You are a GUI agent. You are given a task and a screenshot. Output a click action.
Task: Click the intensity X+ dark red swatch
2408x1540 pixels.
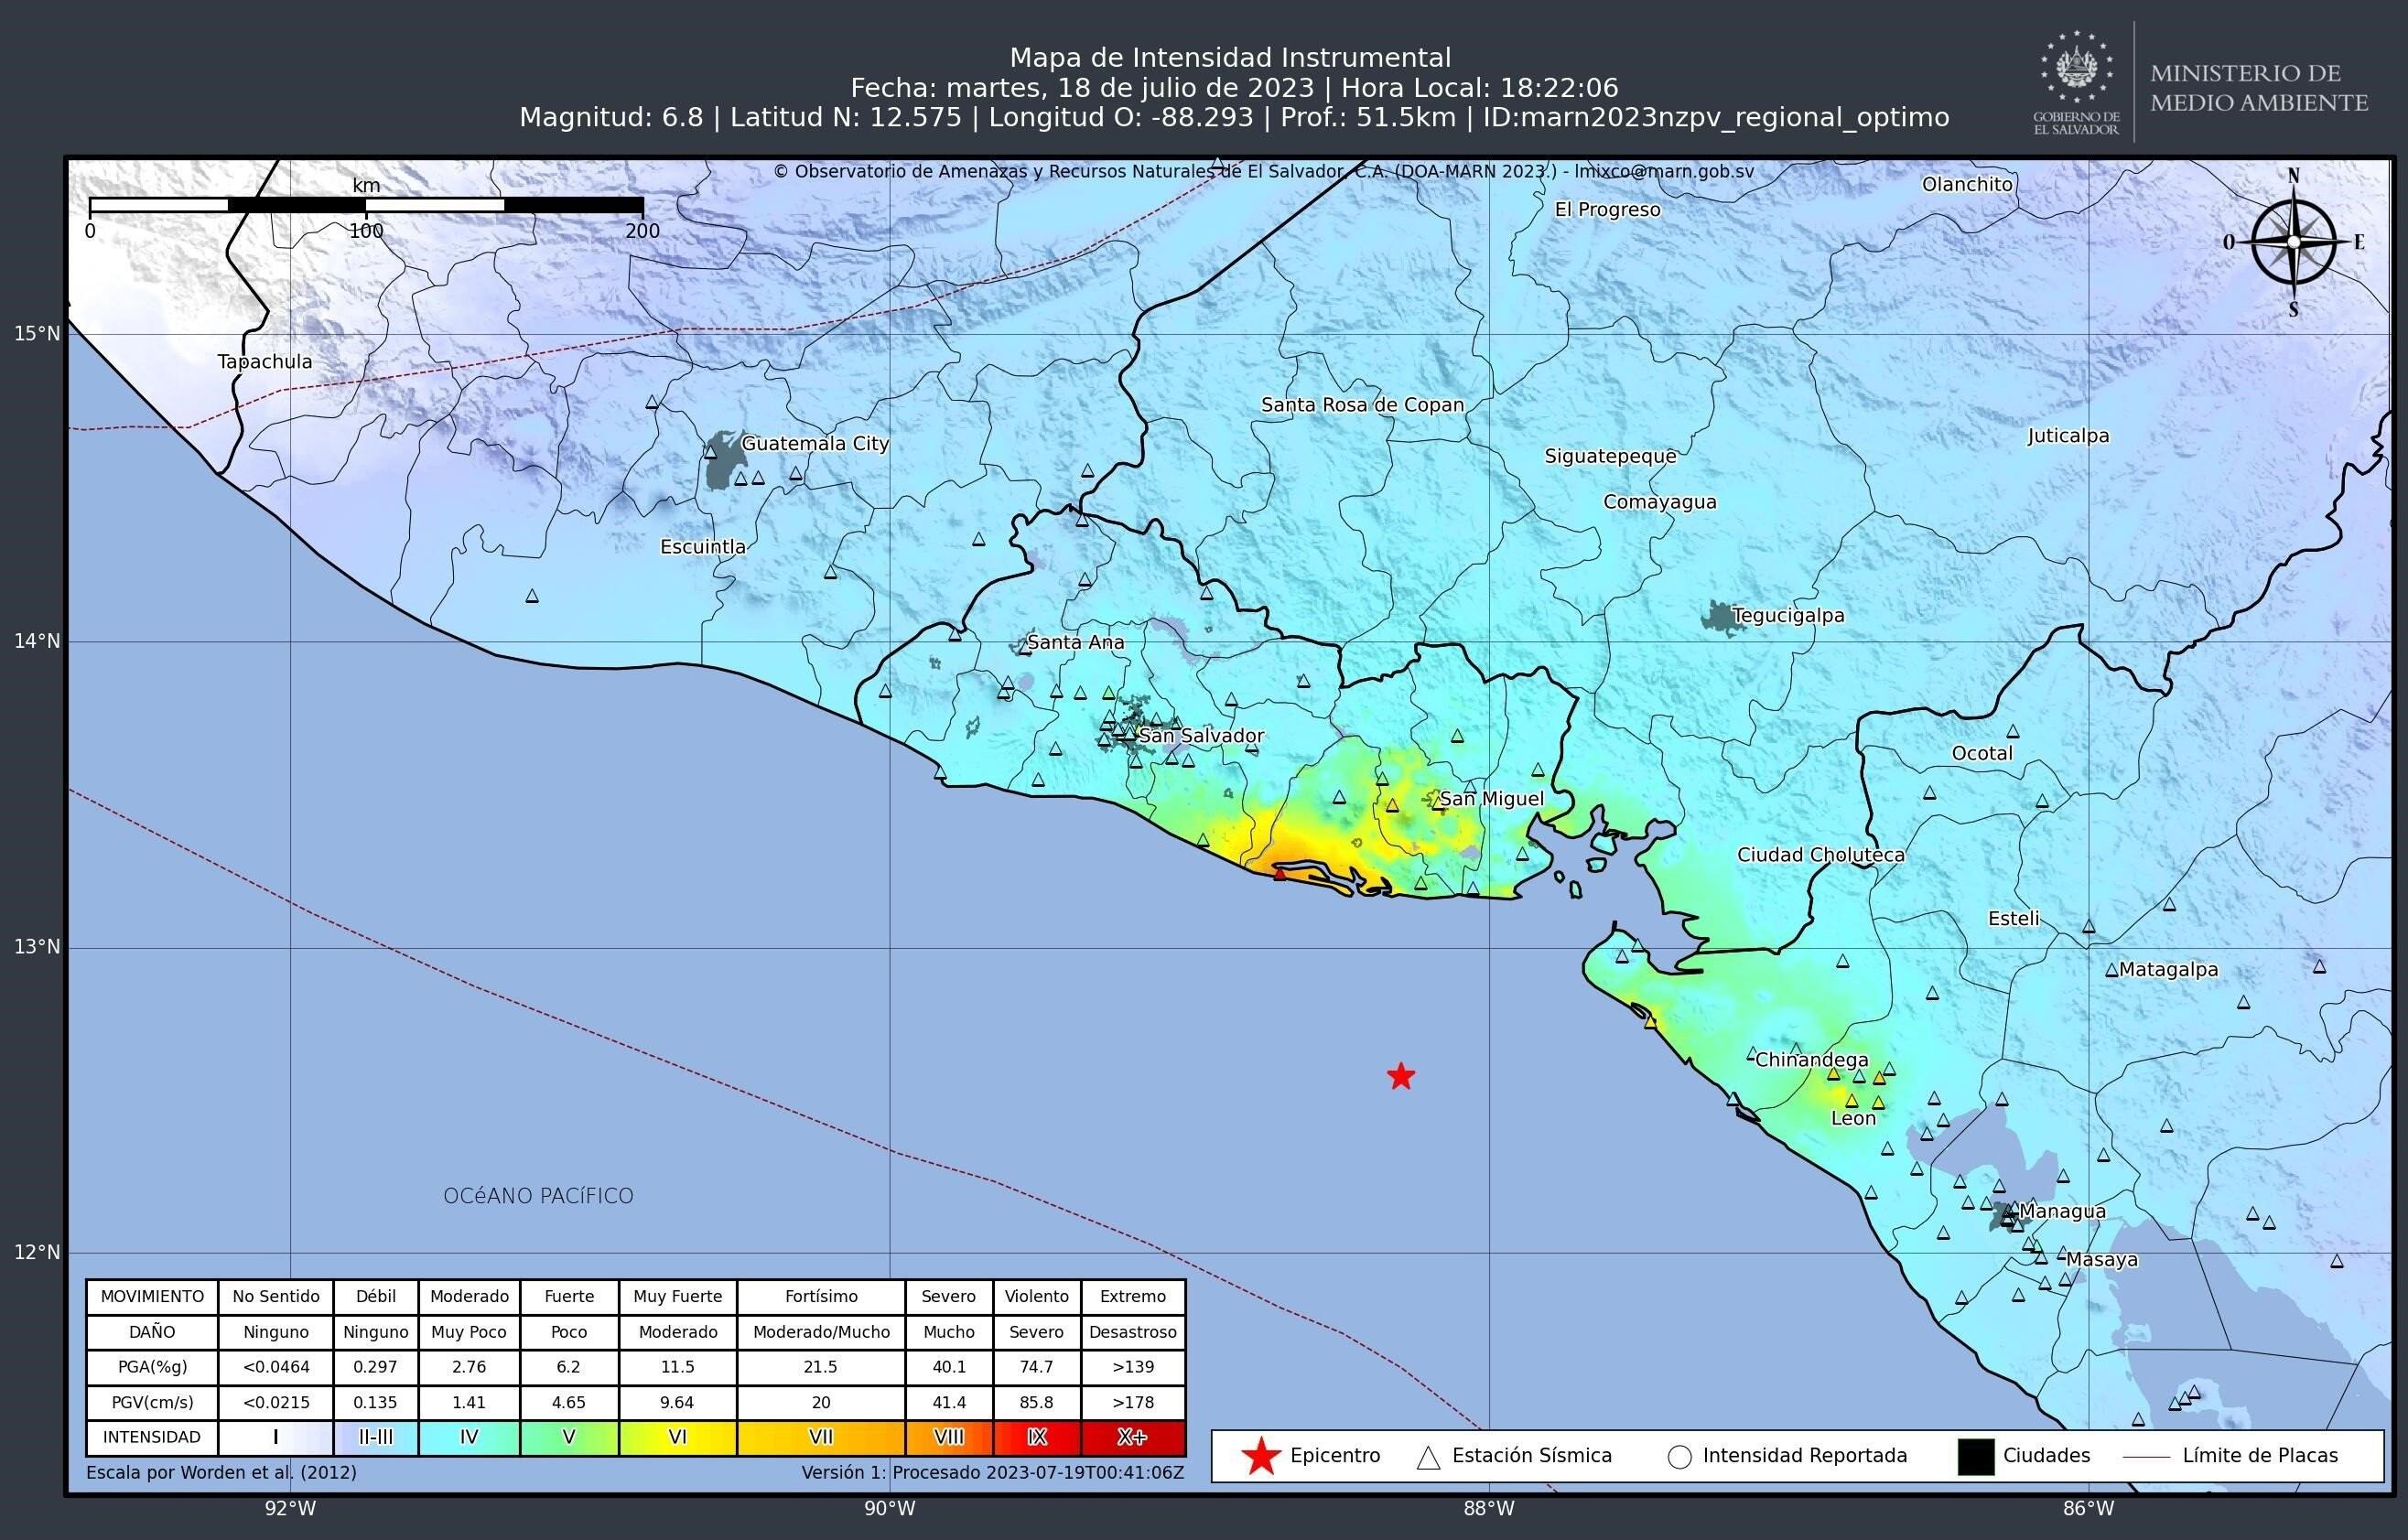[1132, 1437]
